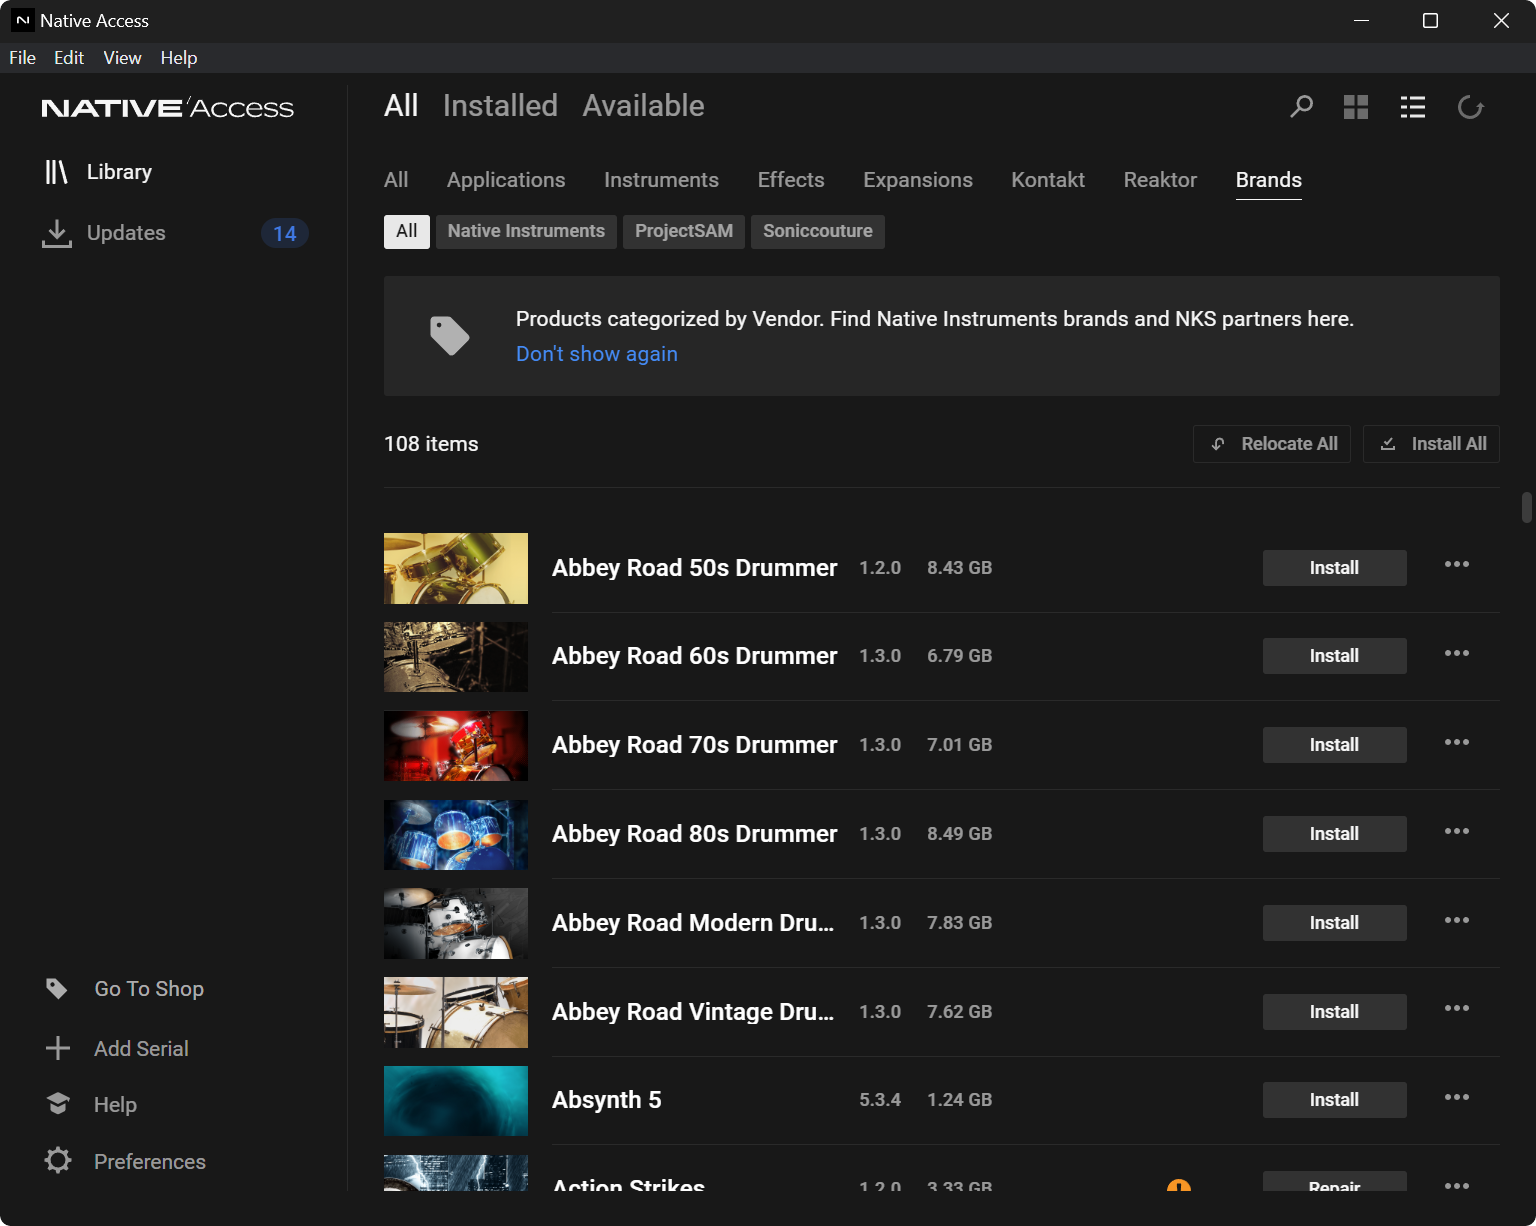Select the Kontakt category tab
The width and height of the screenshot is (1536, 1226).
1048,180
